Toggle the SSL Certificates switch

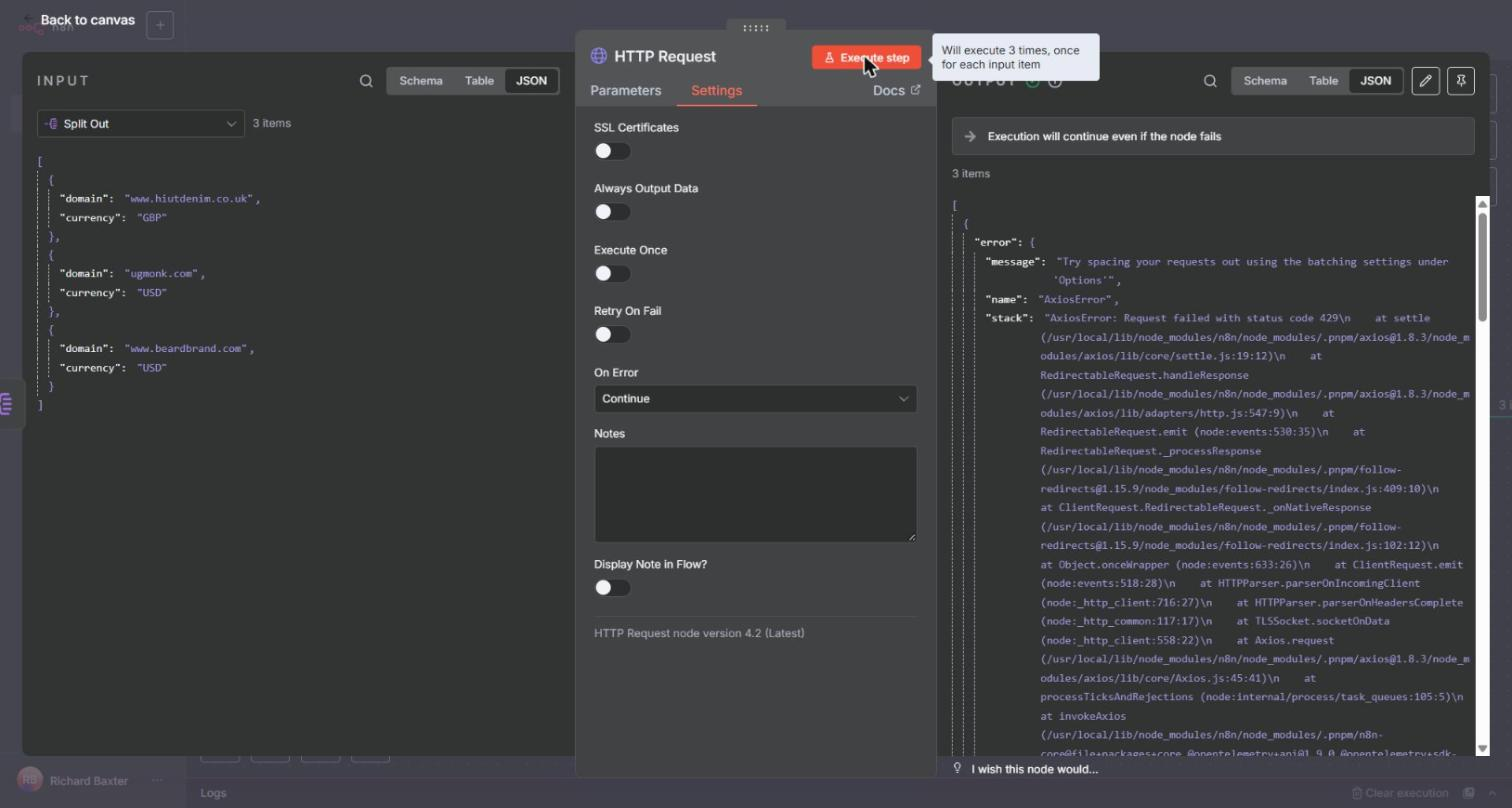click(x=612, y=151)
